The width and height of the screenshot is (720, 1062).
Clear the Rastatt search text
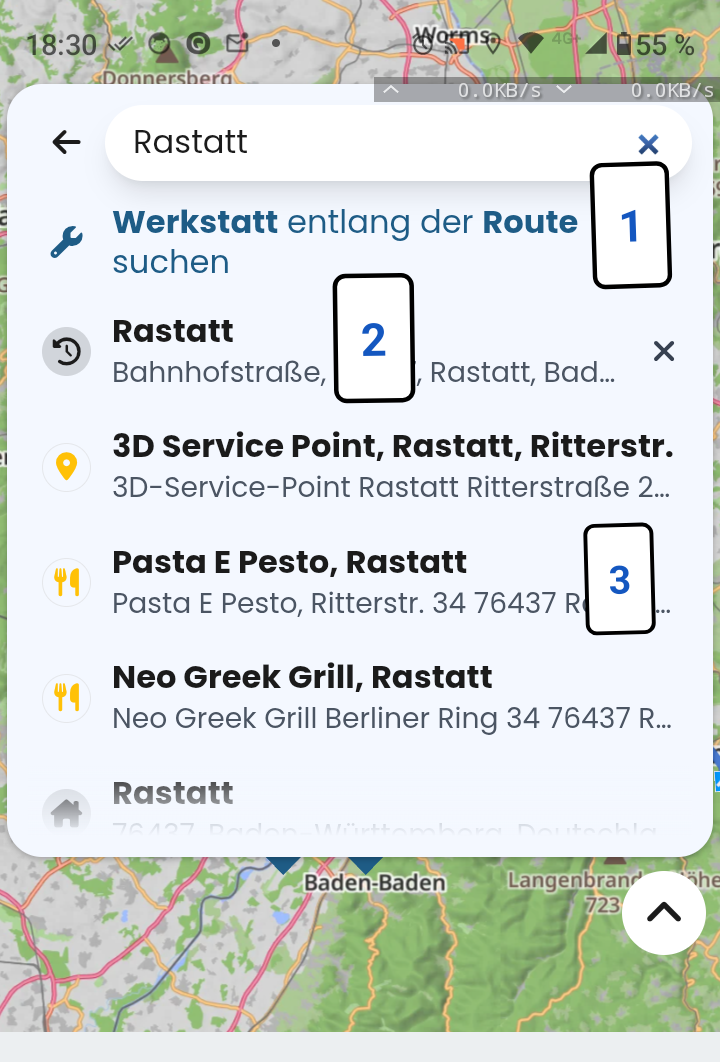pos(648,144)
